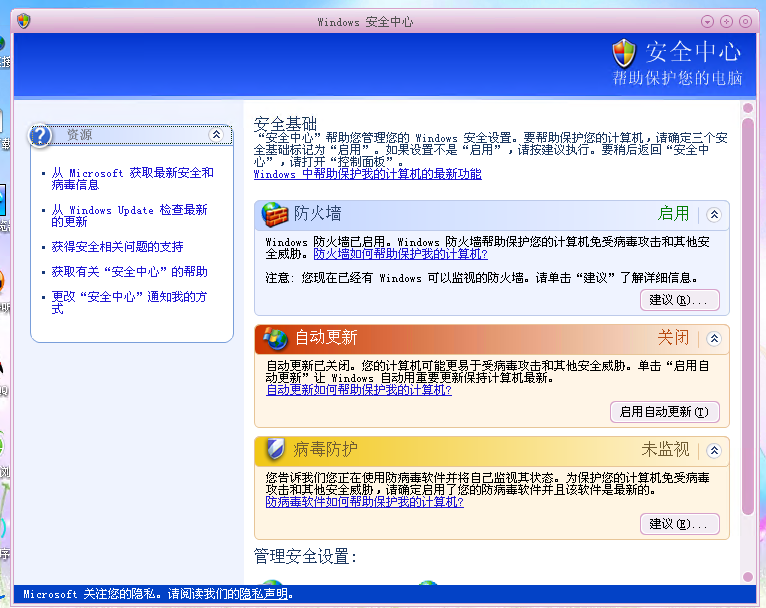Click the vertical scrollbar thumb
The image size is (766, 608).
point(747,316)
